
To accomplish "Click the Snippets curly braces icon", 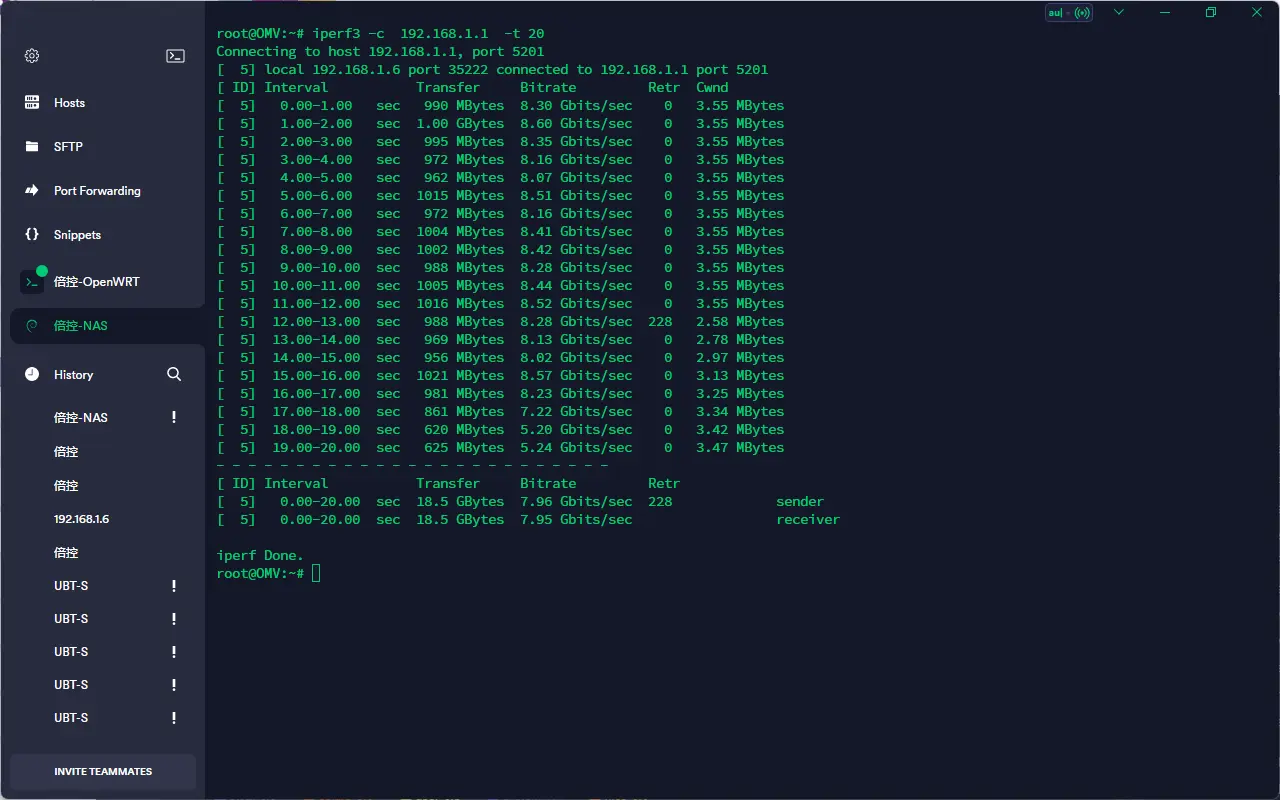I will (x=32, y=235).
